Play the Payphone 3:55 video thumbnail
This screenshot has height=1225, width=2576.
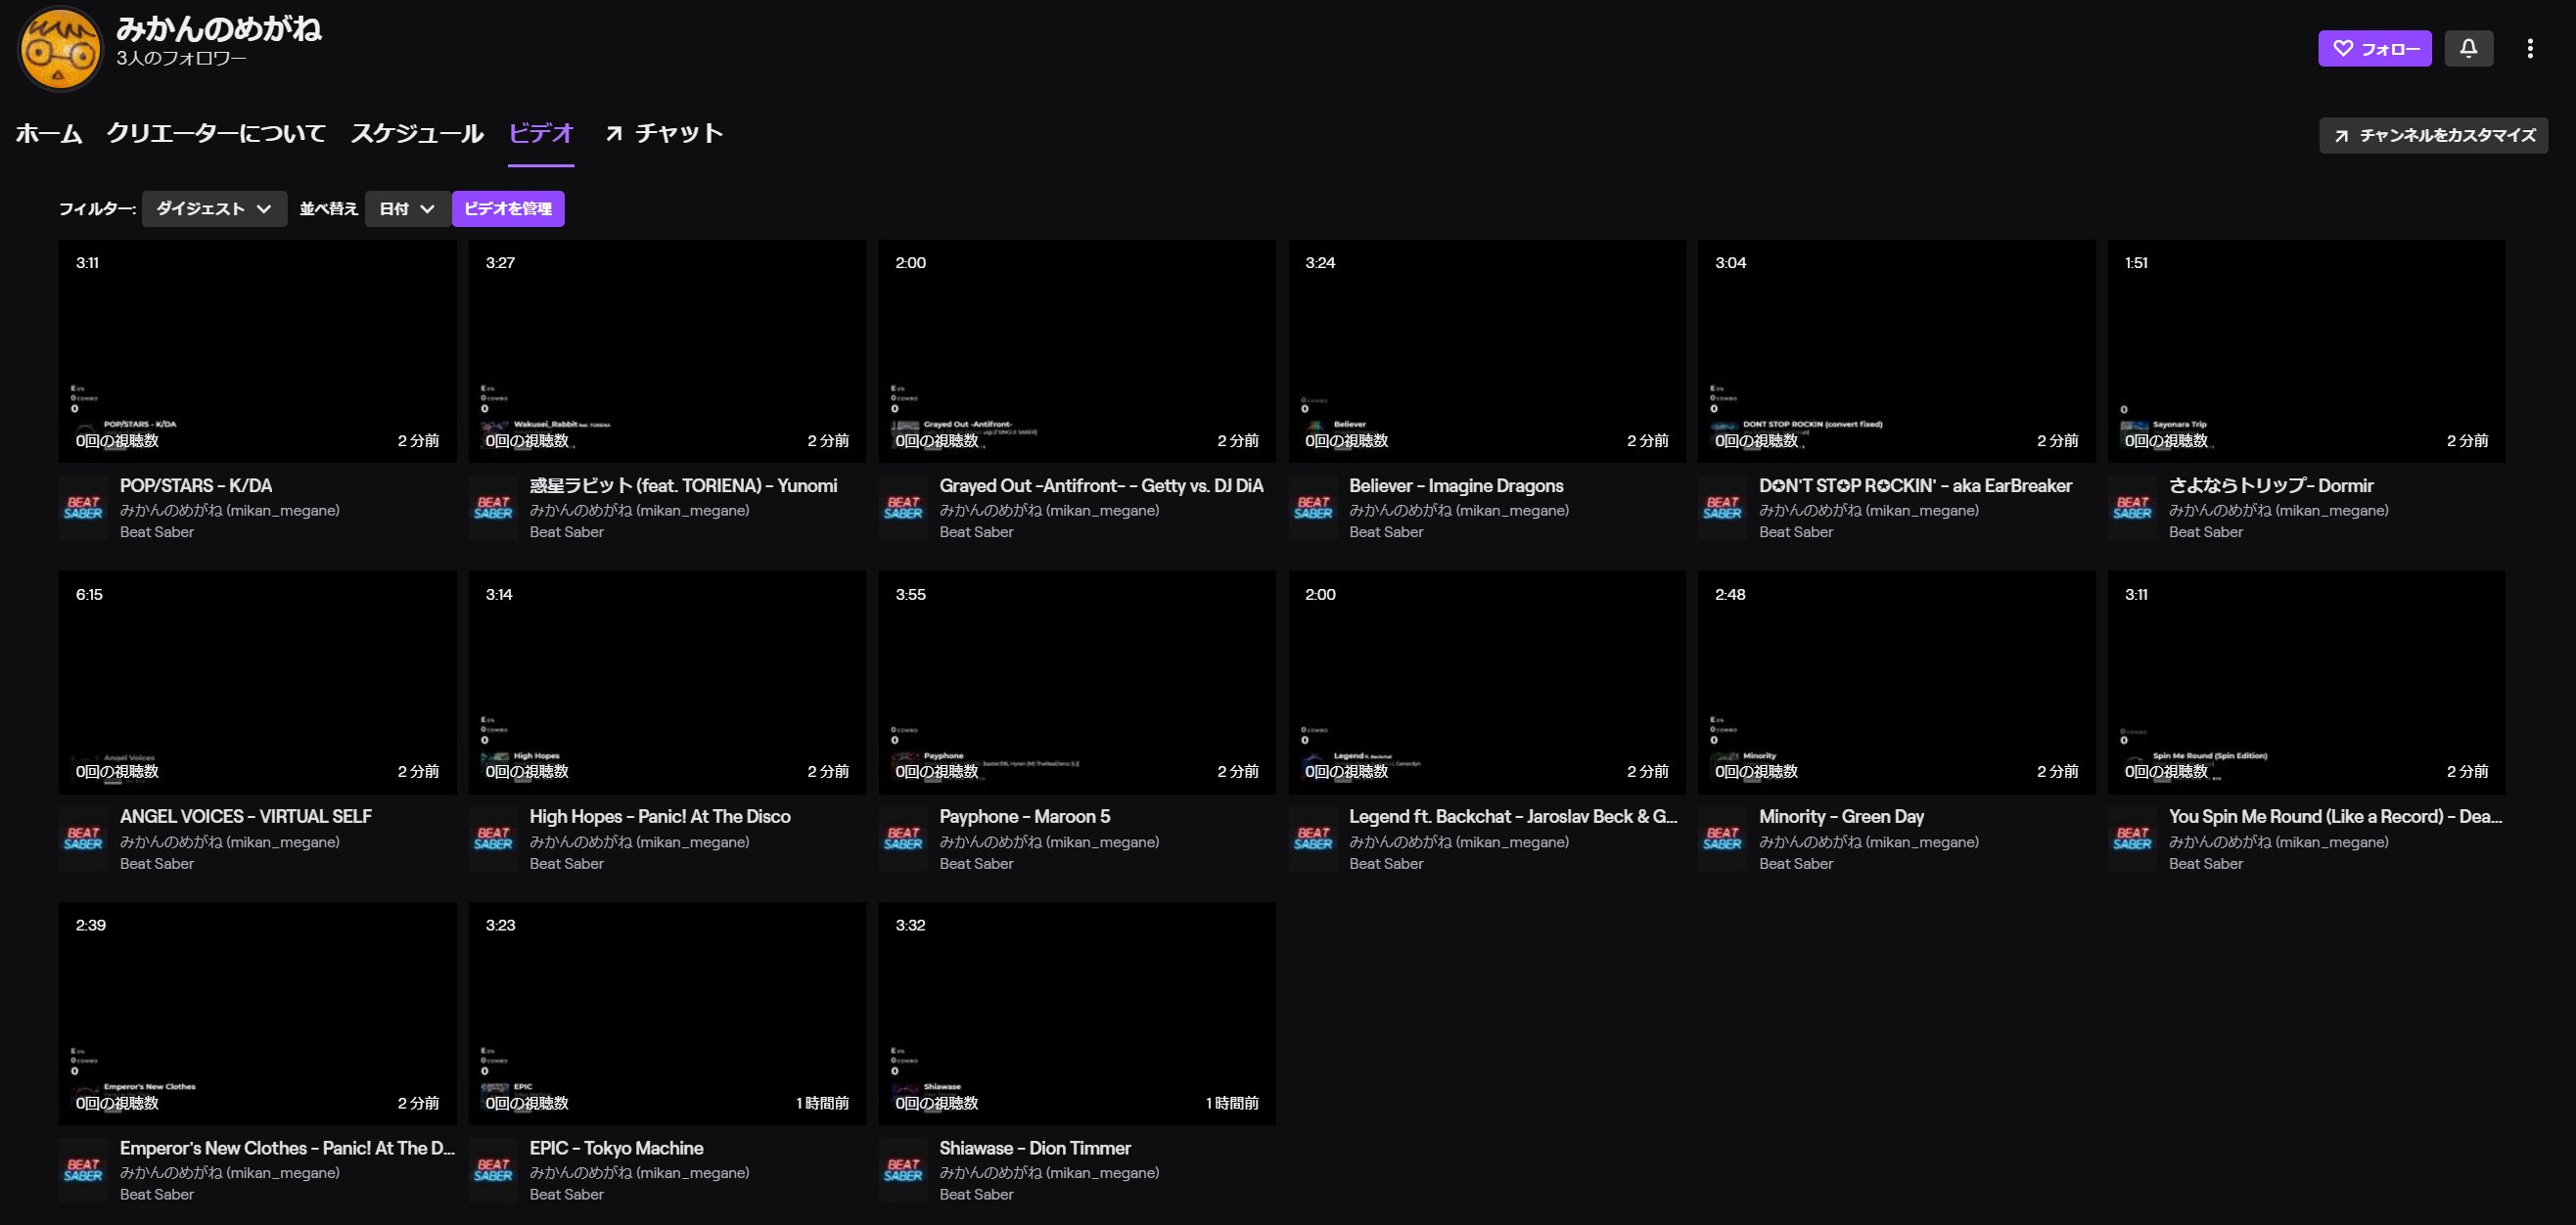point(1077,683)
